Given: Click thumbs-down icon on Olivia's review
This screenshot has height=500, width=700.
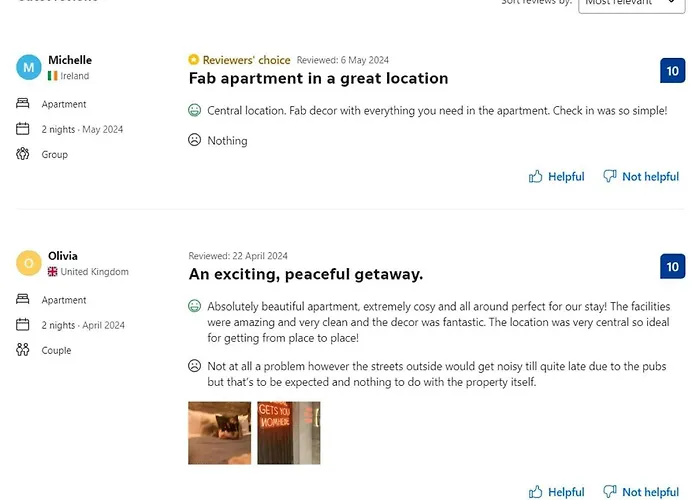Looking at the screenshot, I should 610,492.
